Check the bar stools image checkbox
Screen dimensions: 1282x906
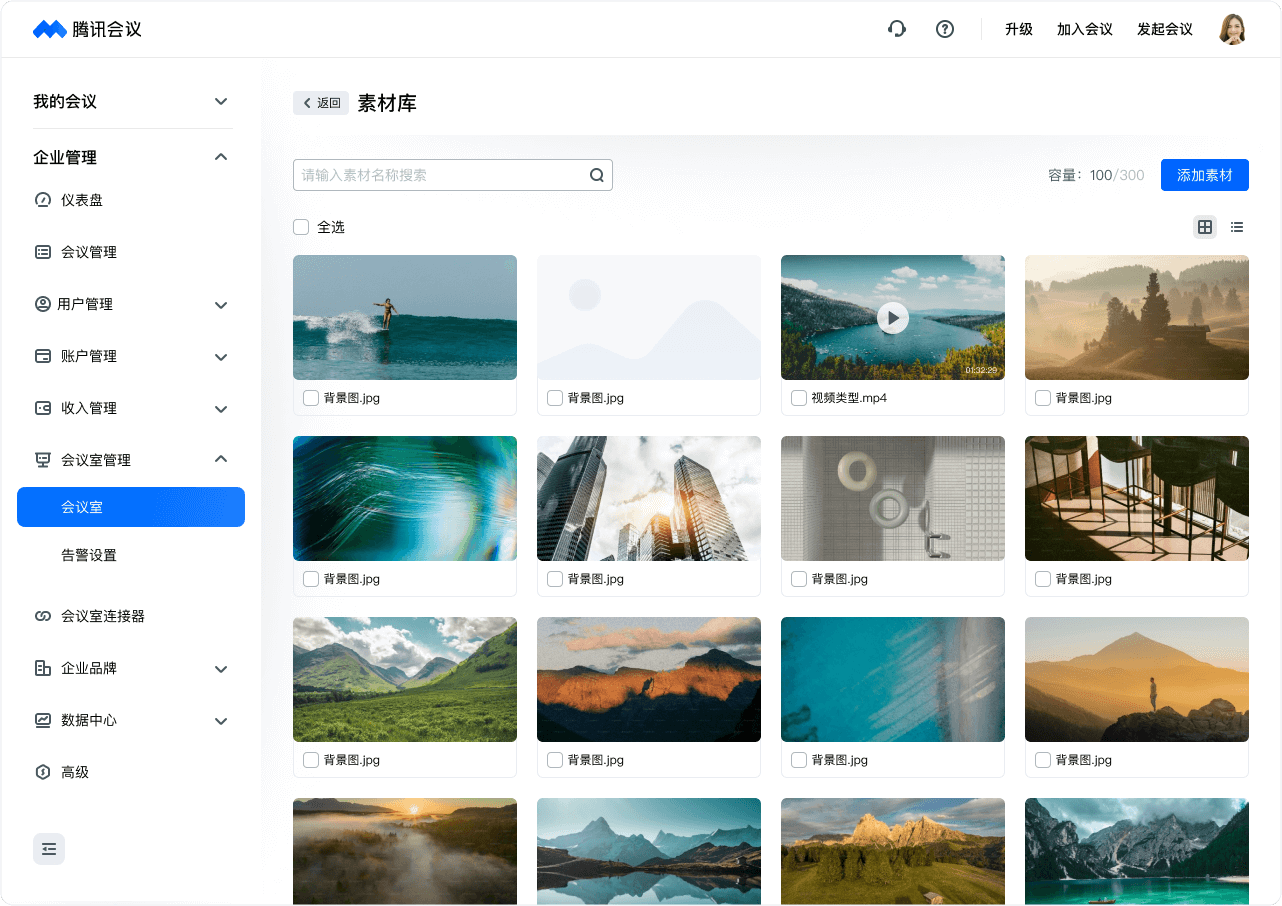point(1043,579)
